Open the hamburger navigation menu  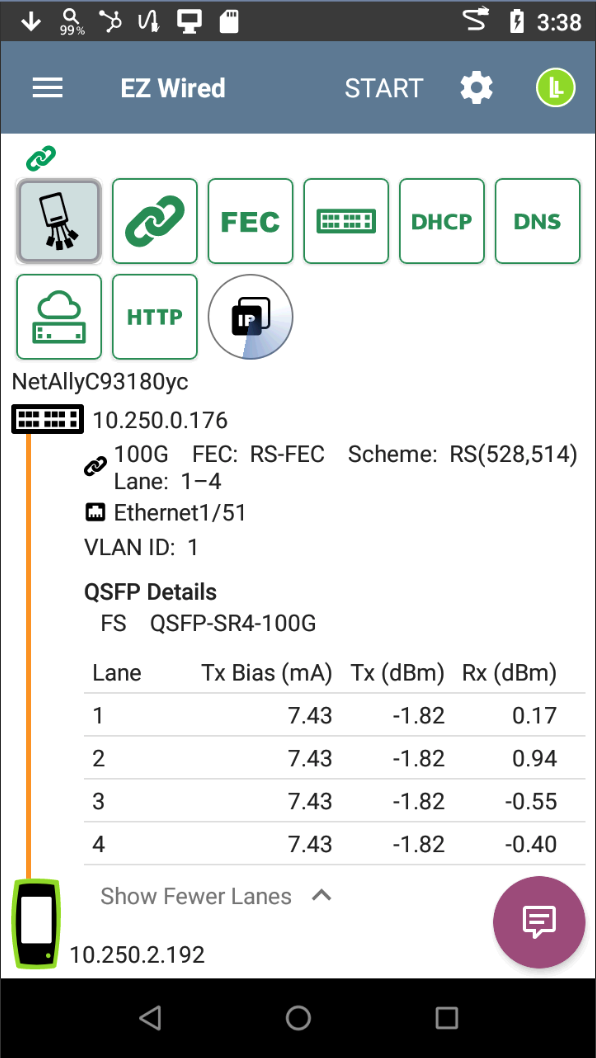(x=47, y=88)
